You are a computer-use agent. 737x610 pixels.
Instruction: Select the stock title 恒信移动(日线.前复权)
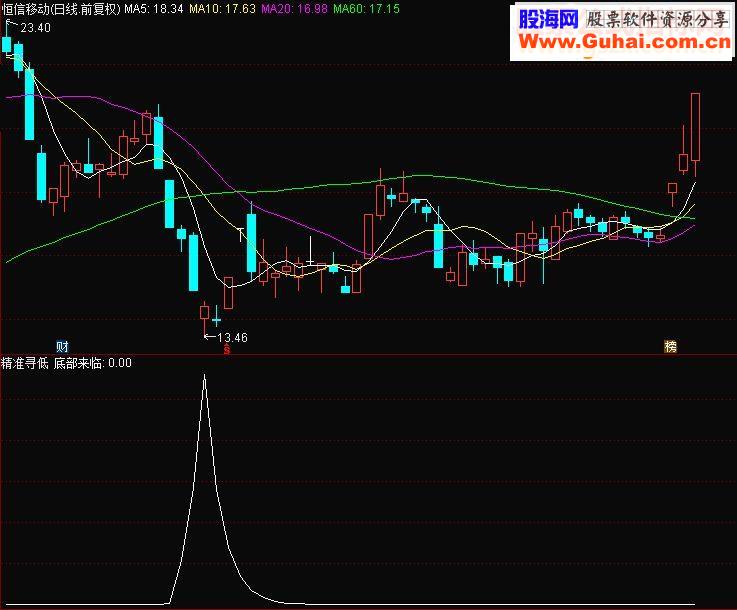61,9
